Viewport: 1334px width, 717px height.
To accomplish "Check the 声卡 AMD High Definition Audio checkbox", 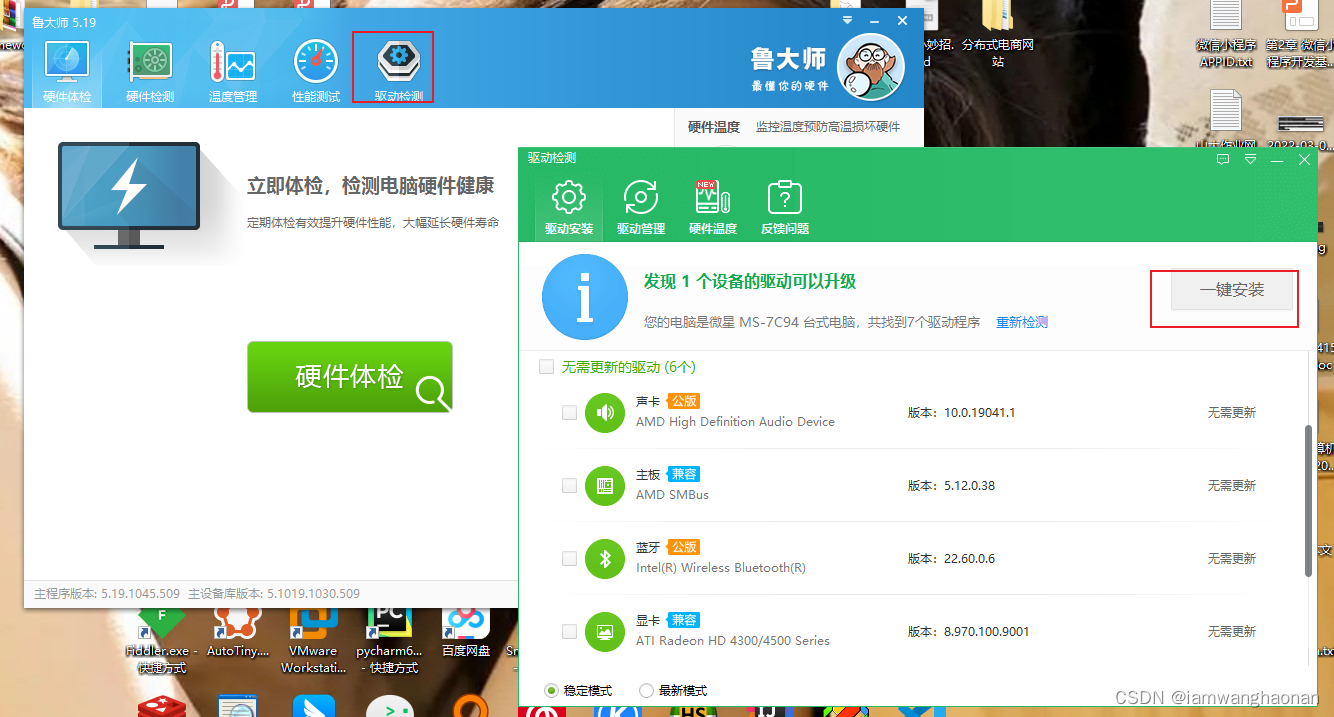I will [x=569, y=412].
